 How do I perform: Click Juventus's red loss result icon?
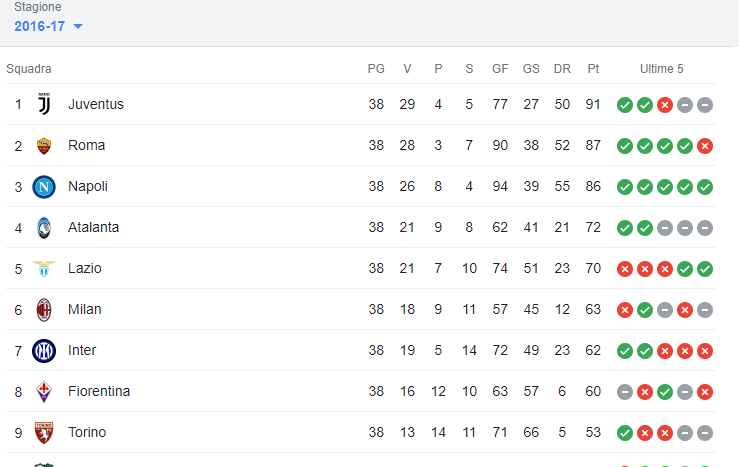[665, 105]
